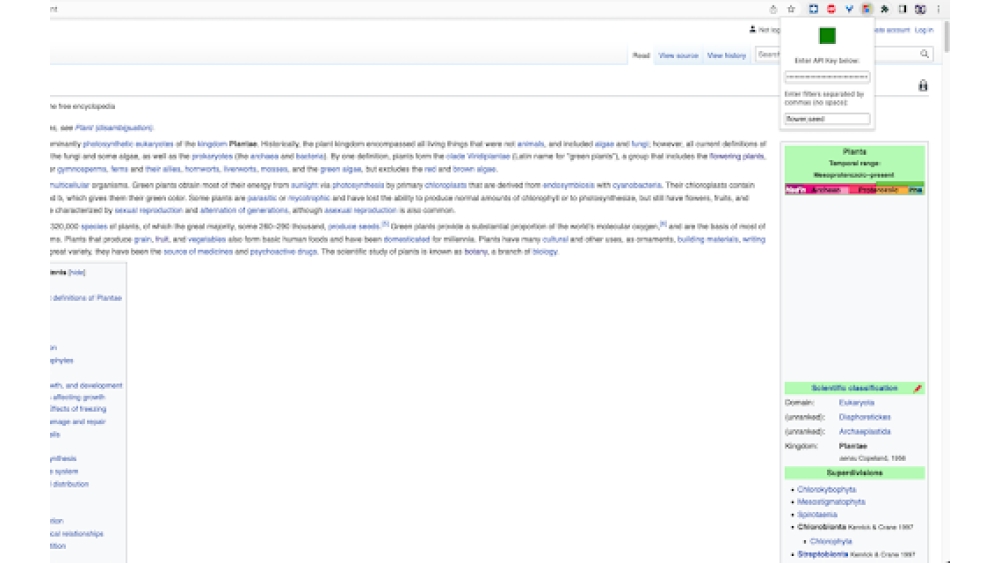Image resolution: width=1000 pixels, height=563 pixels.
Task: Open the Chlorokybophyta superdivision link
Action: coord(827,490)
